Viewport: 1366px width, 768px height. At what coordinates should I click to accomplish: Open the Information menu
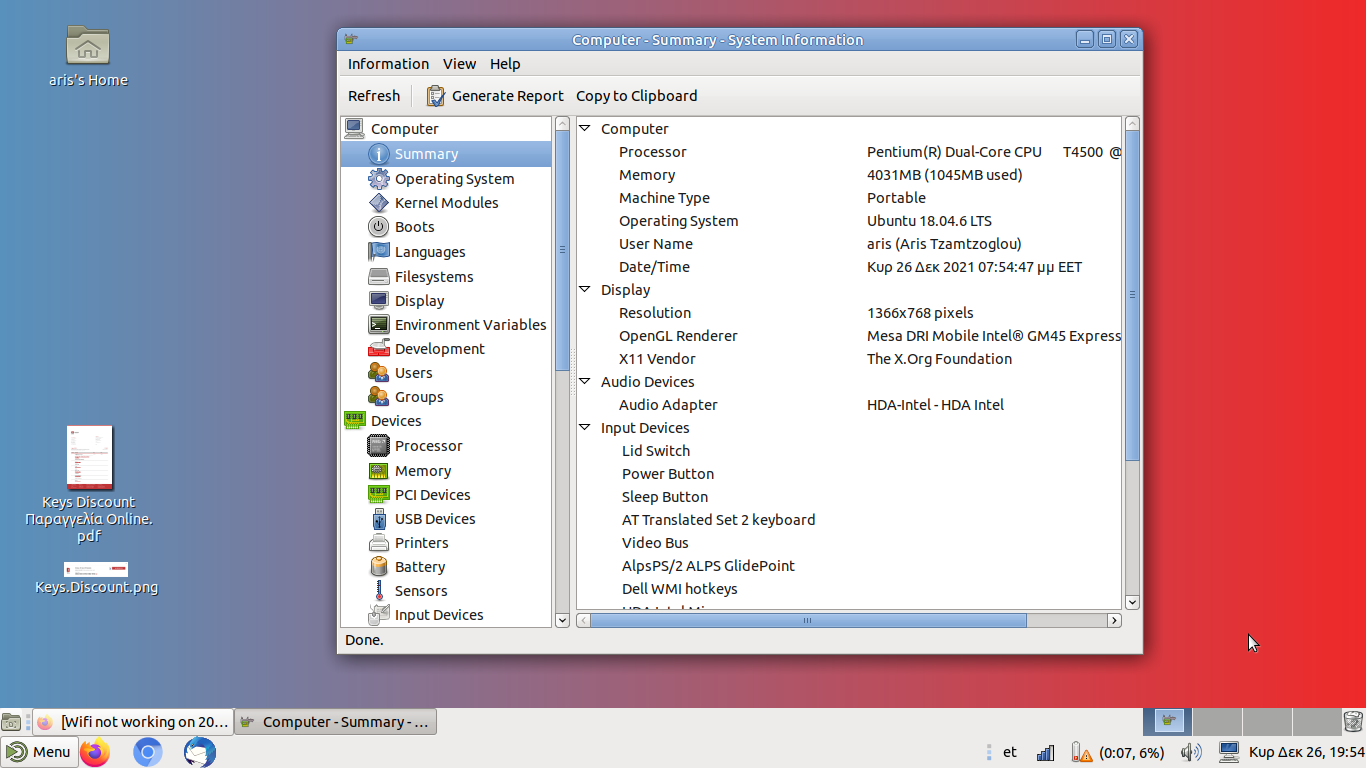click(x=388, y=64)
